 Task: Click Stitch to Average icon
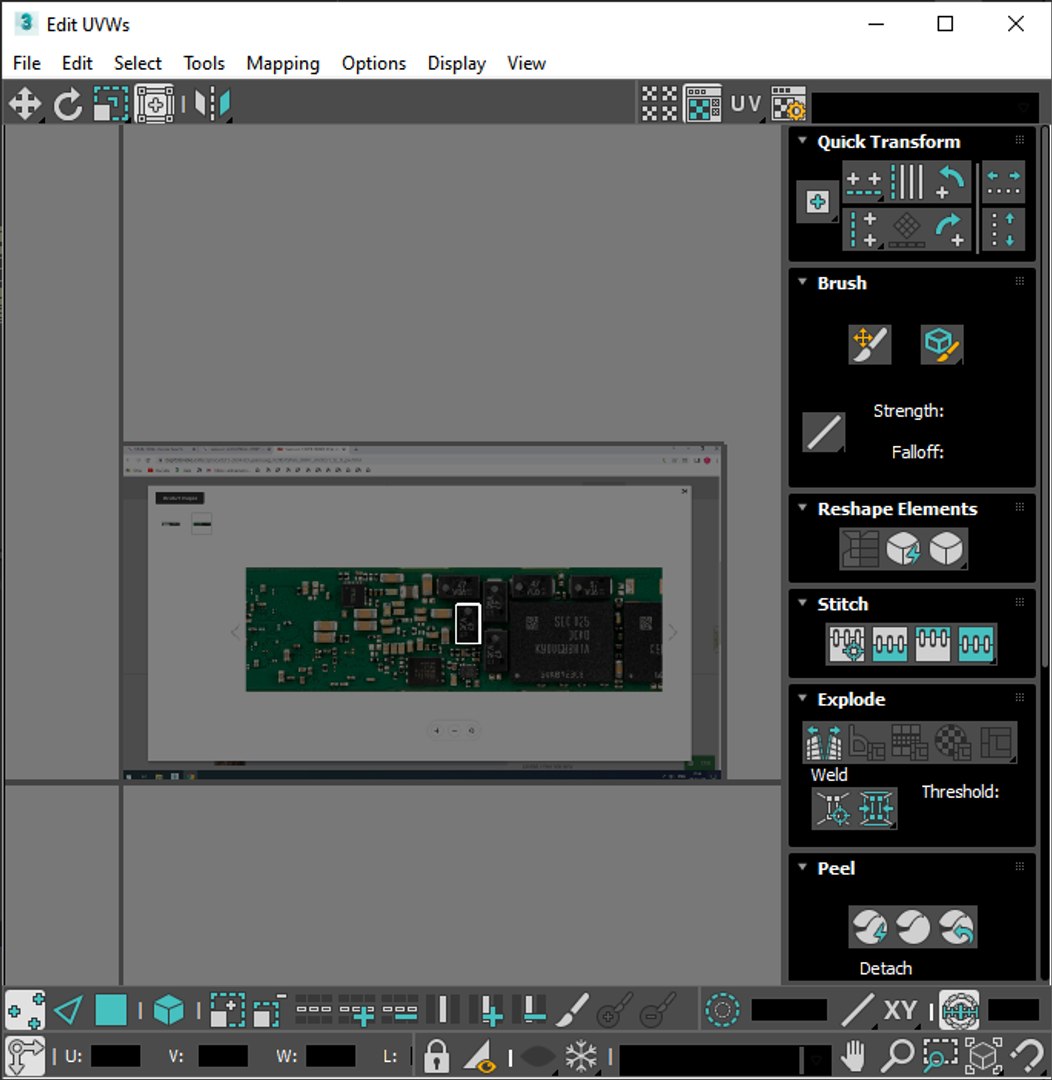889,644
